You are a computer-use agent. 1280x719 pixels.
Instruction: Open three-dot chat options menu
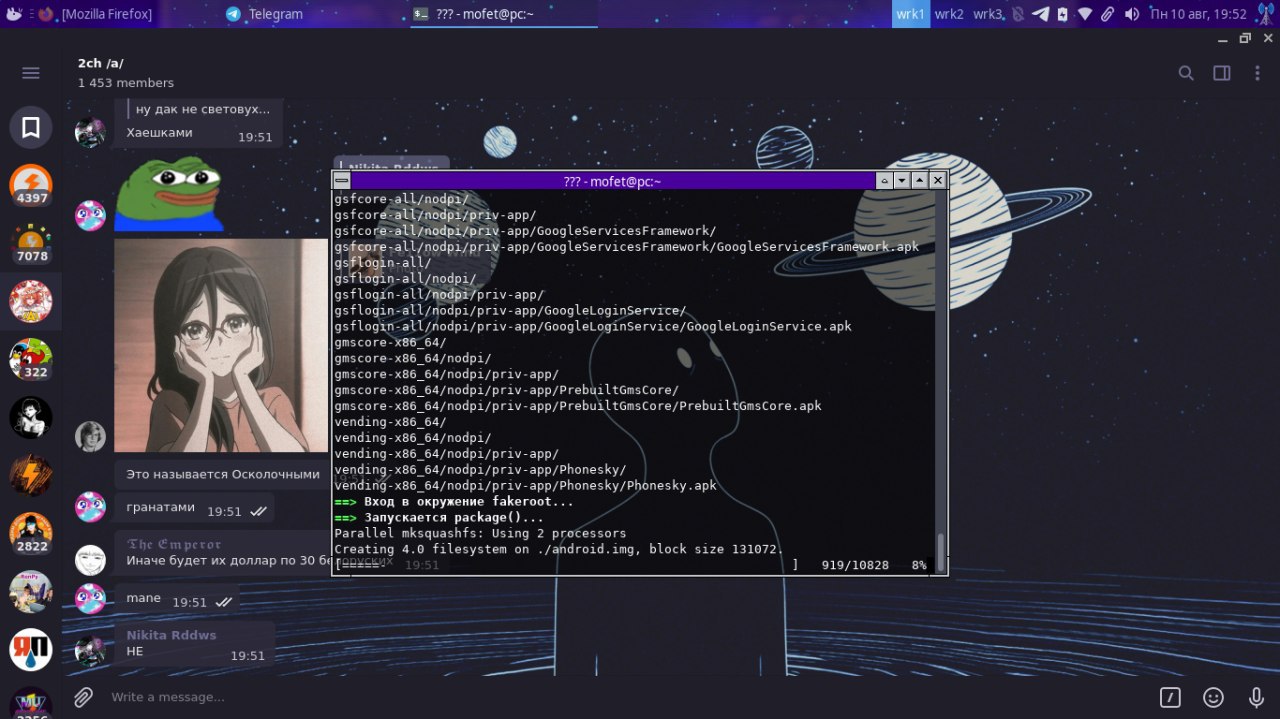click(x=1257, y=73)
